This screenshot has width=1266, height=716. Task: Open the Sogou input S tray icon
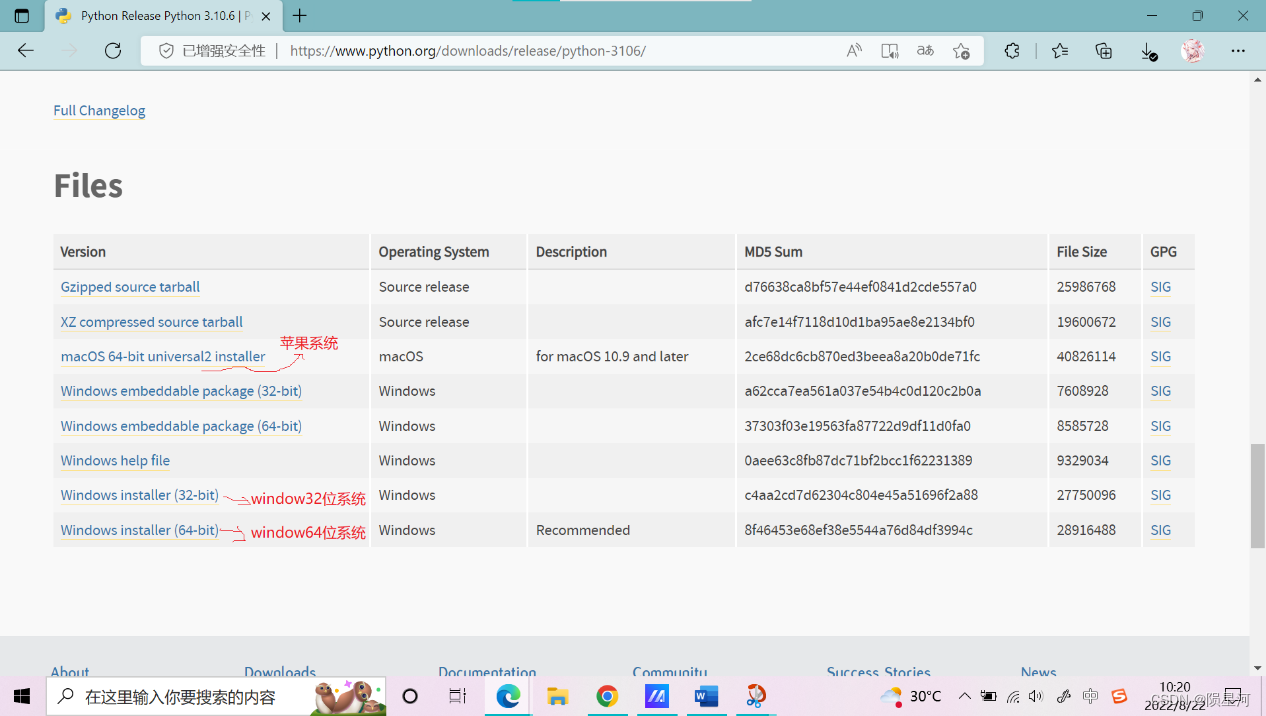(x=1119, y=696)
